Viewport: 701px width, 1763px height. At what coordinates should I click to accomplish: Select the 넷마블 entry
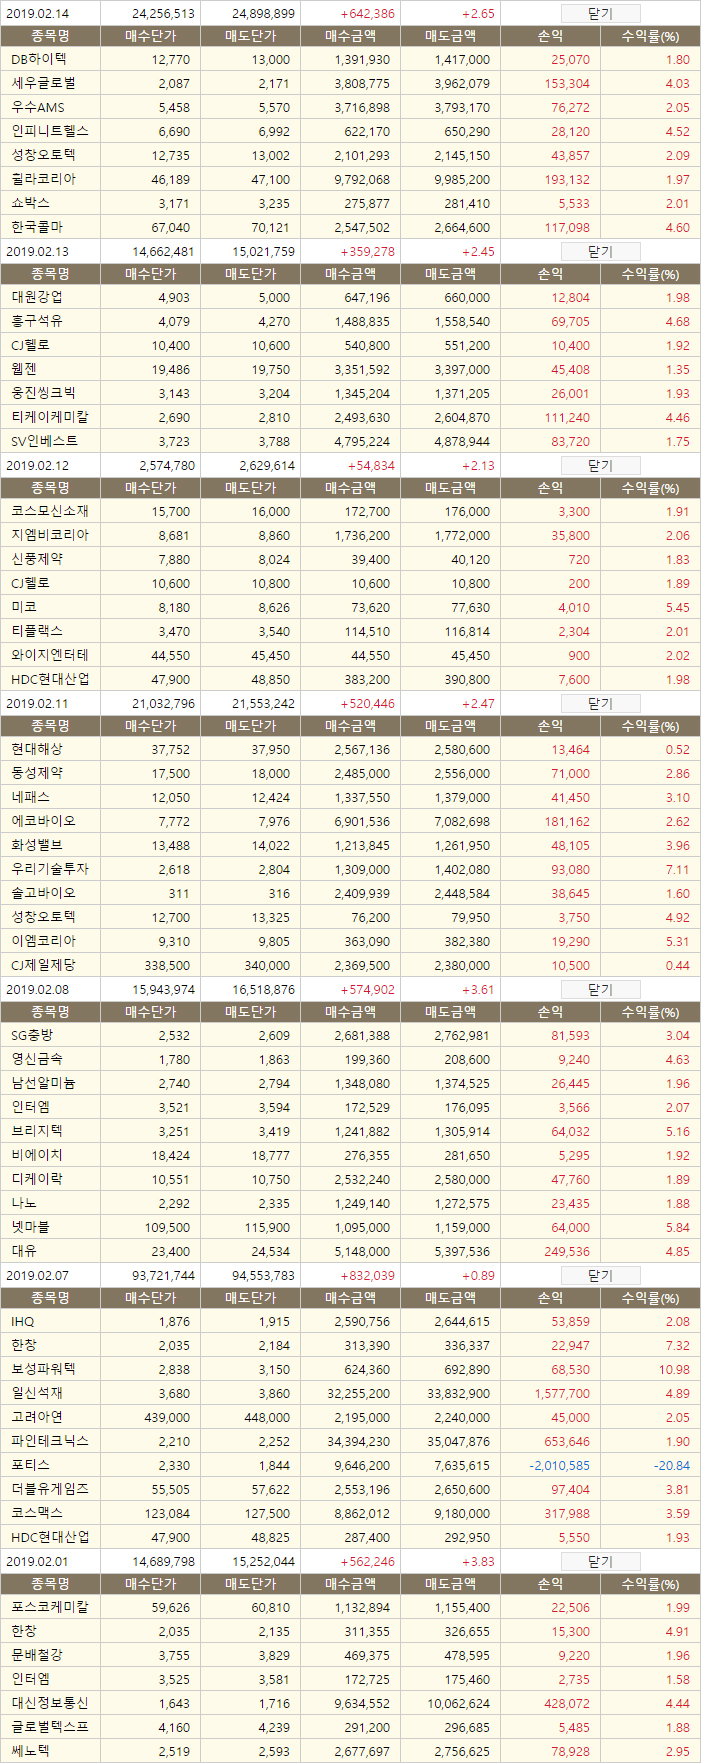point(30,1228)
